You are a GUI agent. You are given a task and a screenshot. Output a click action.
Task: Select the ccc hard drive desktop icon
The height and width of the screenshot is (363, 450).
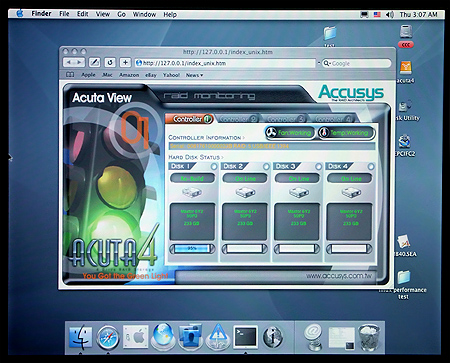tap(406, 32)
